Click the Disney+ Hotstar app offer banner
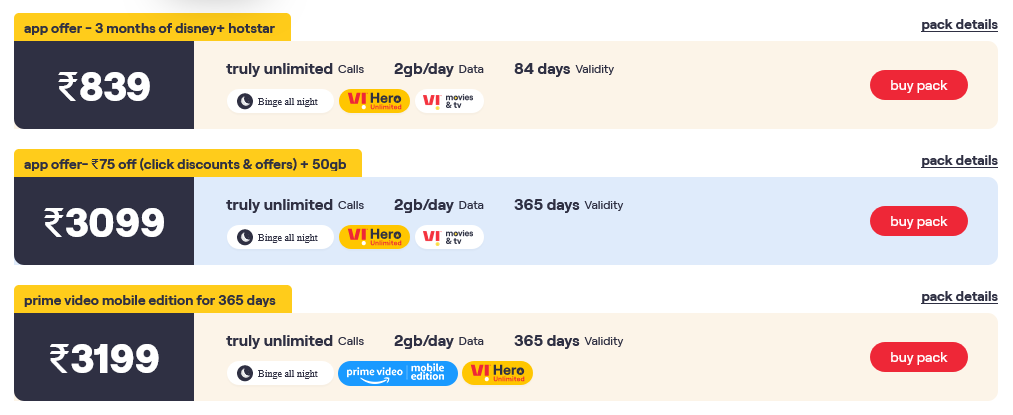The image size is (1013, 415). pos(152,28)
